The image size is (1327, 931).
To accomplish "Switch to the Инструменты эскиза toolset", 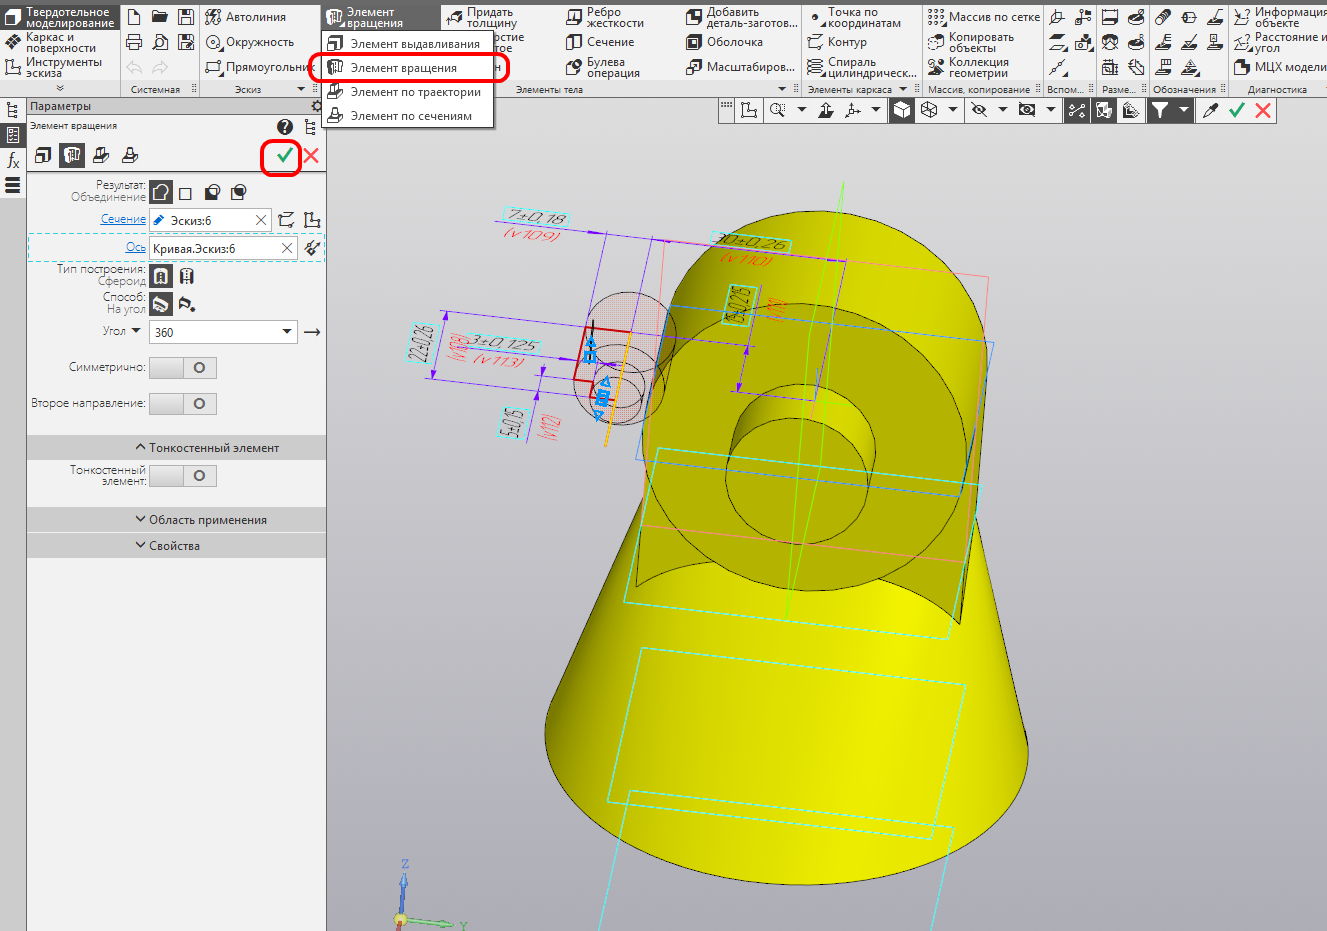I will coord(60,67).
